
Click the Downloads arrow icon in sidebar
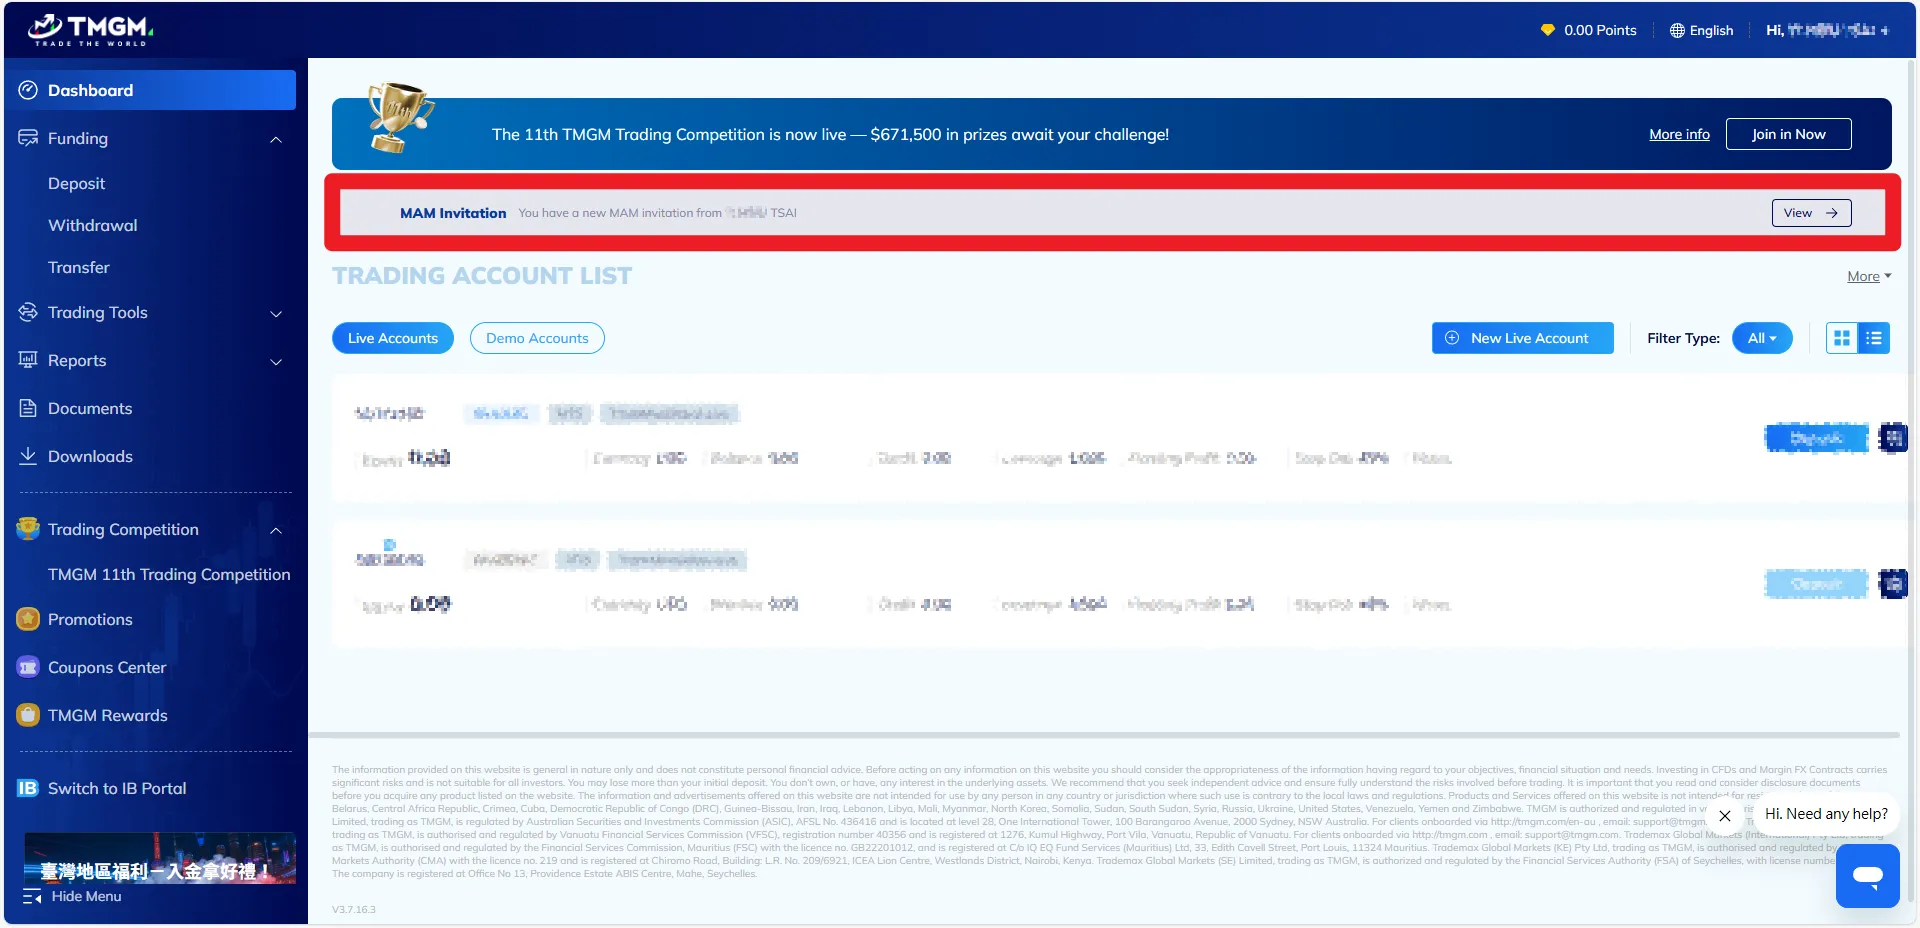pyautogui.click(x=28, y=456)
